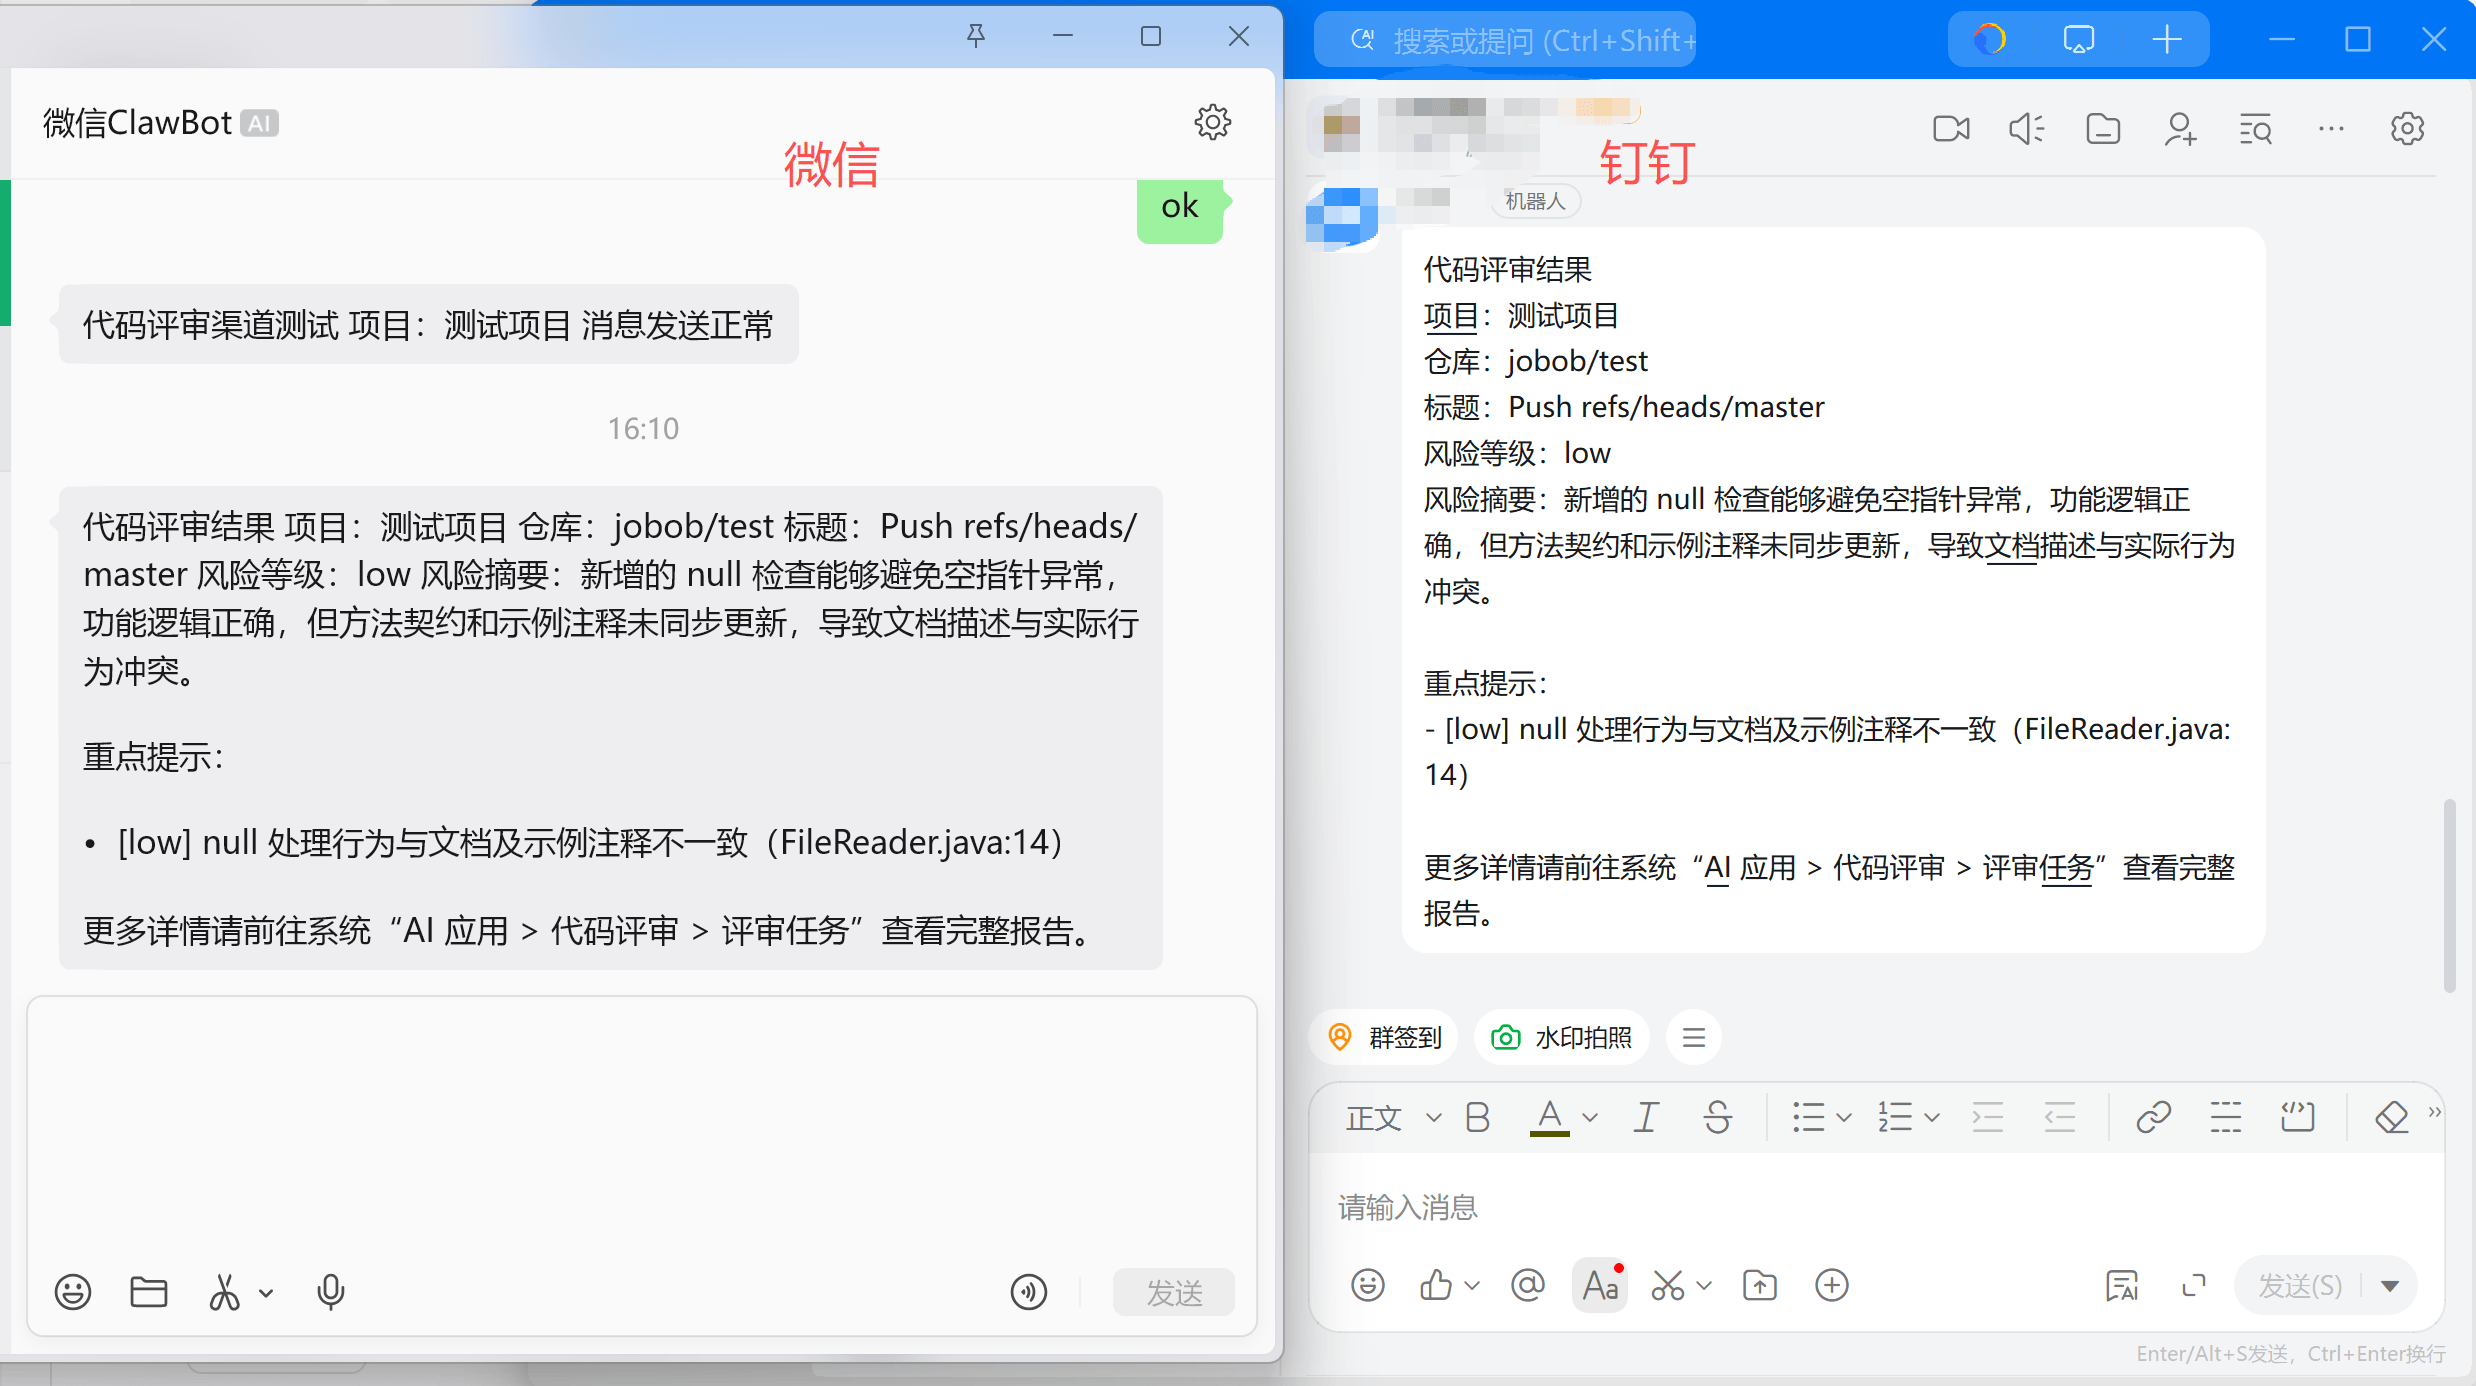The image size is (2476, 1386).
Task: Open the screen cast icon in DingTalk title bar
Action: [x=2078, y=40]
